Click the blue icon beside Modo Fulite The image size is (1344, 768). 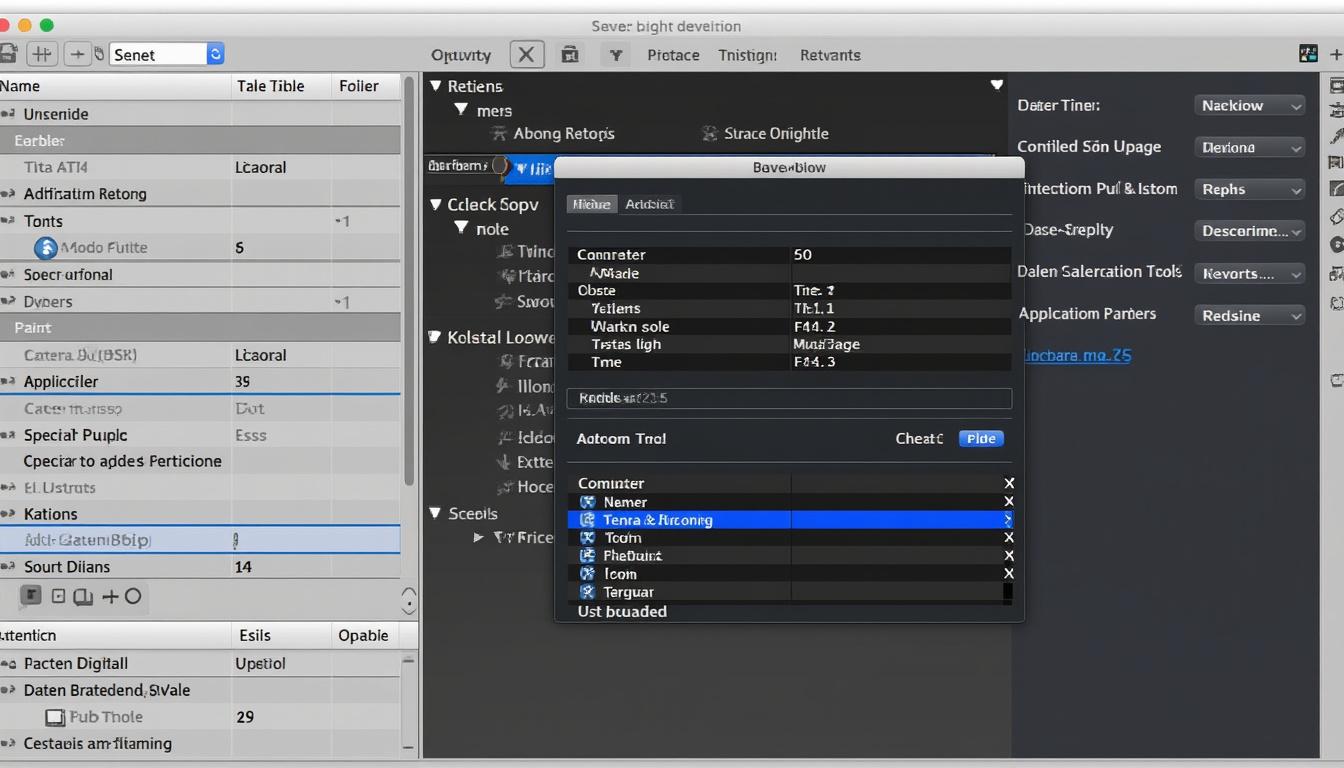coord(45,248)
